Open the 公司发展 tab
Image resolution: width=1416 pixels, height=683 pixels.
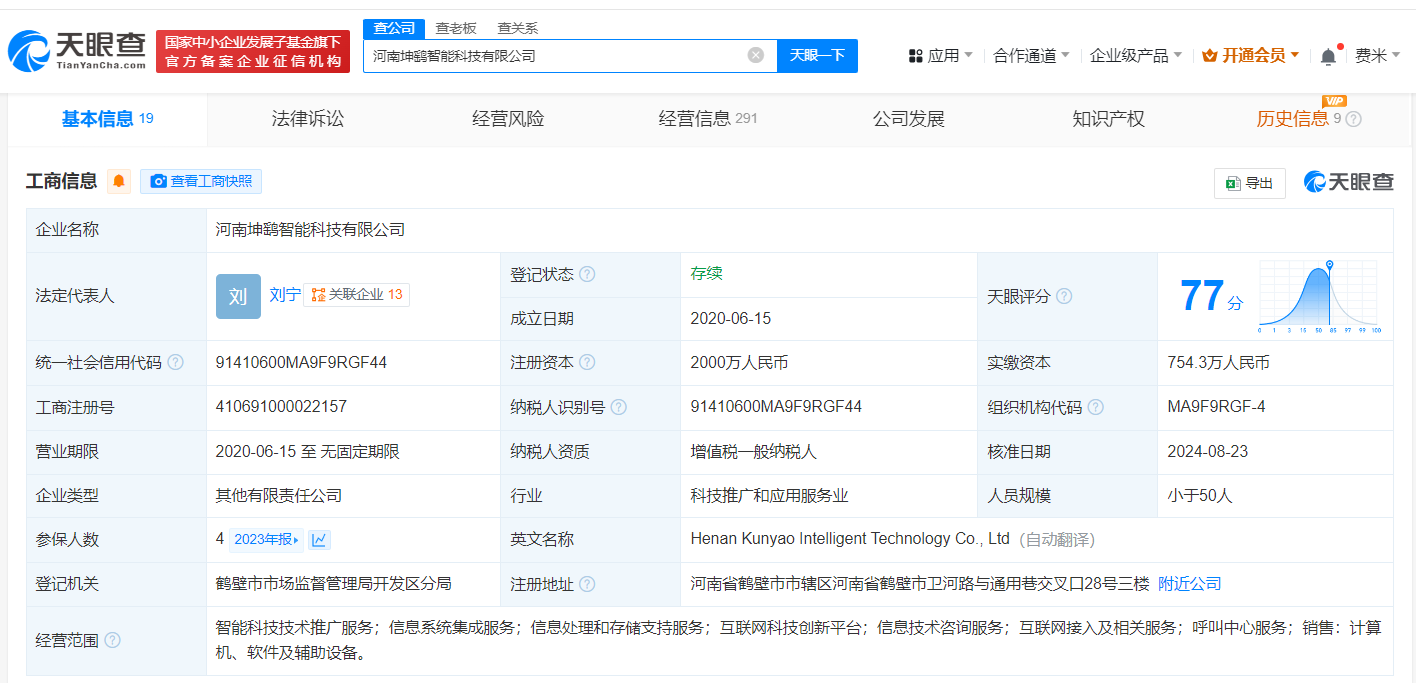[x=908, y=119]
